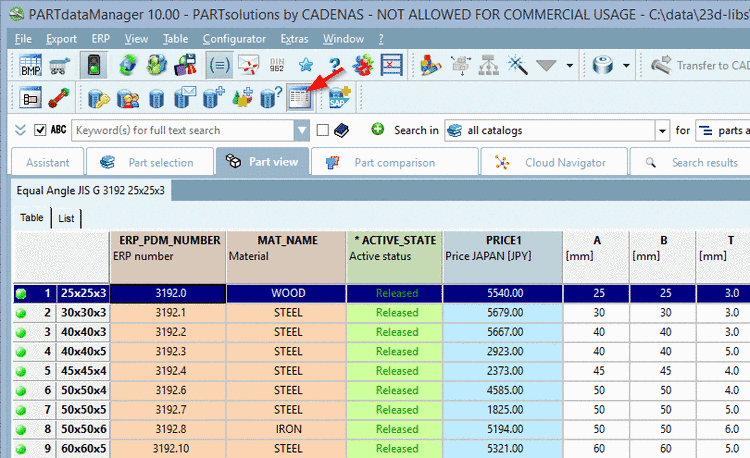
Task: Toggle the traffic light status icon
Action: pyautogui.click(x=94, y=65)
